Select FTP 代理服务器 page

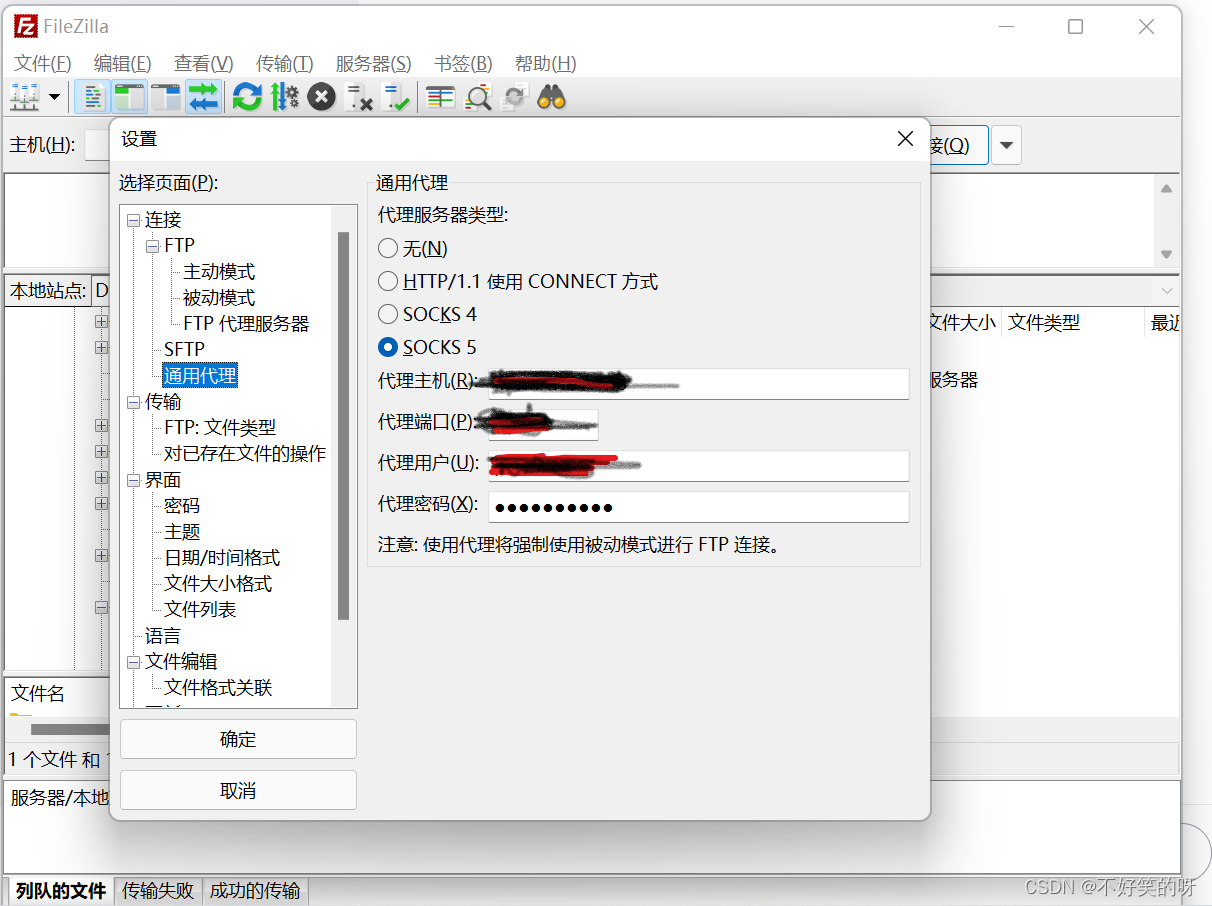(246, 324)
